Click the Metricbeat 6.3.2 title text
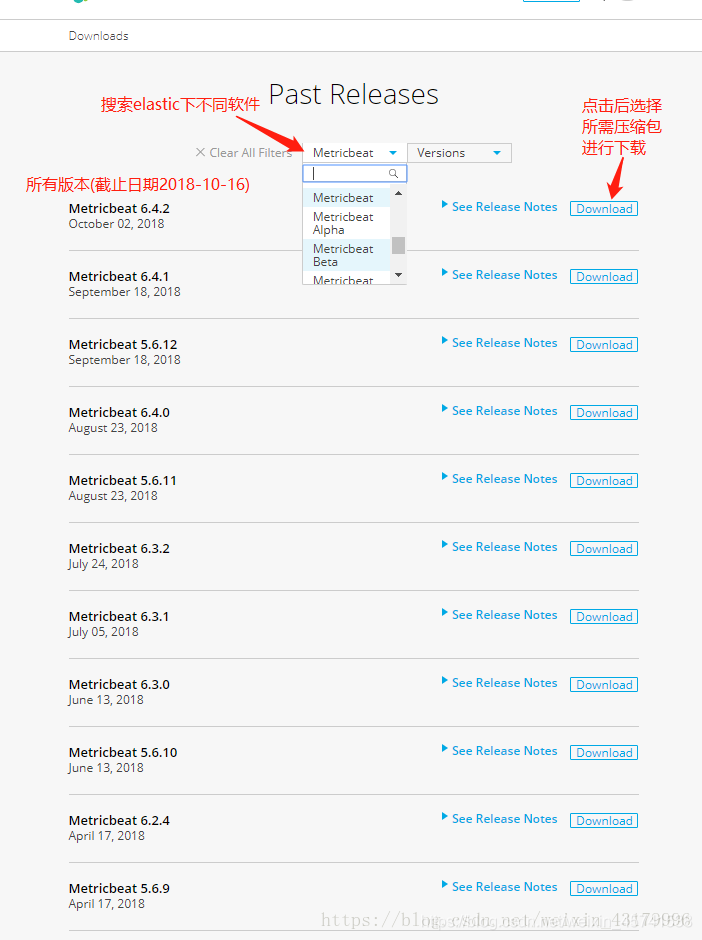 tap(119, 549)
